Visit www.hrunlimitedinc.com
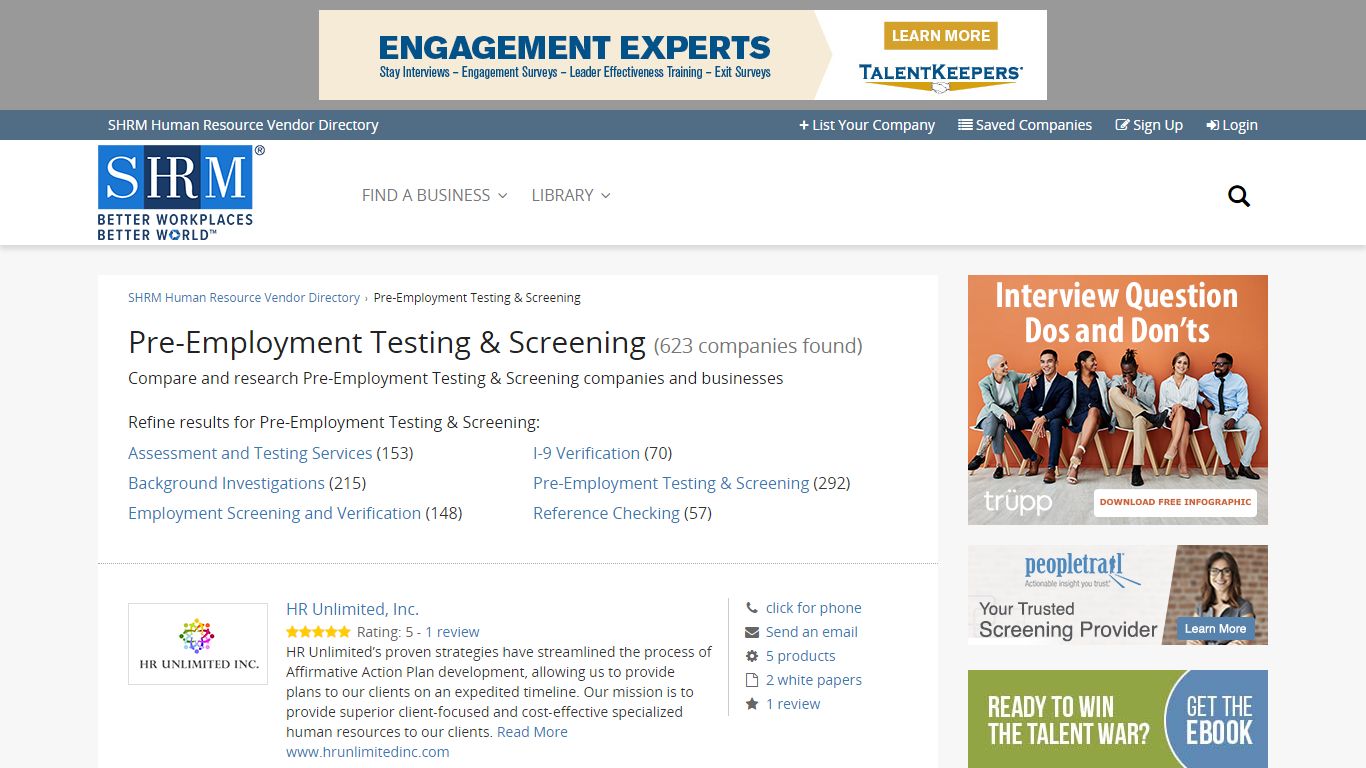1366x768 pixels. 367,752
